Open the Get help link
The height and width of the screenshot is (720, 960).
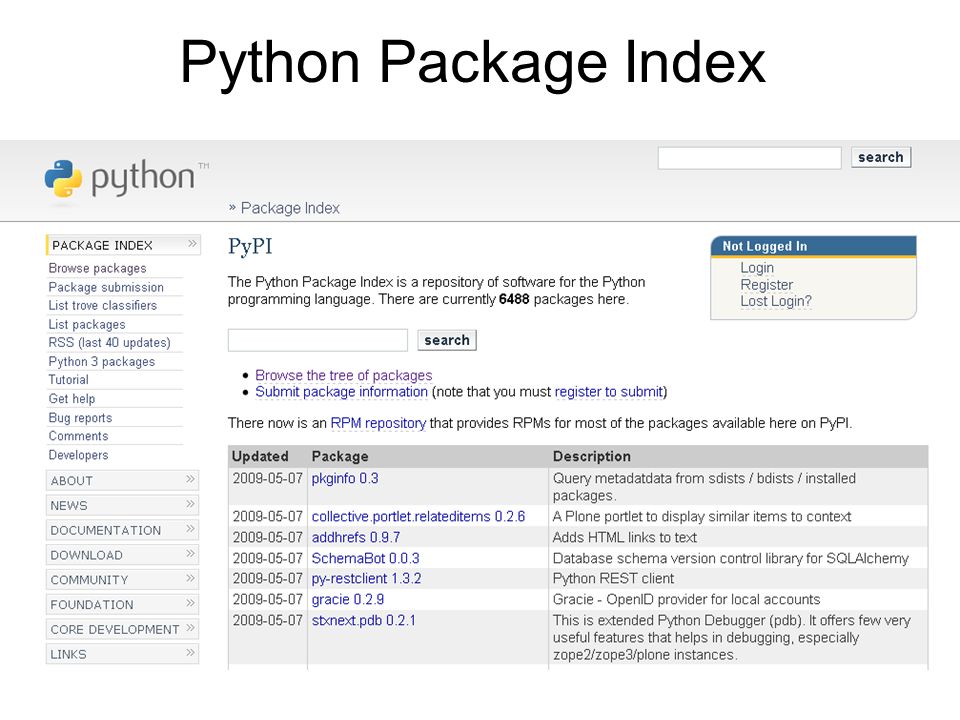(72, 399)
